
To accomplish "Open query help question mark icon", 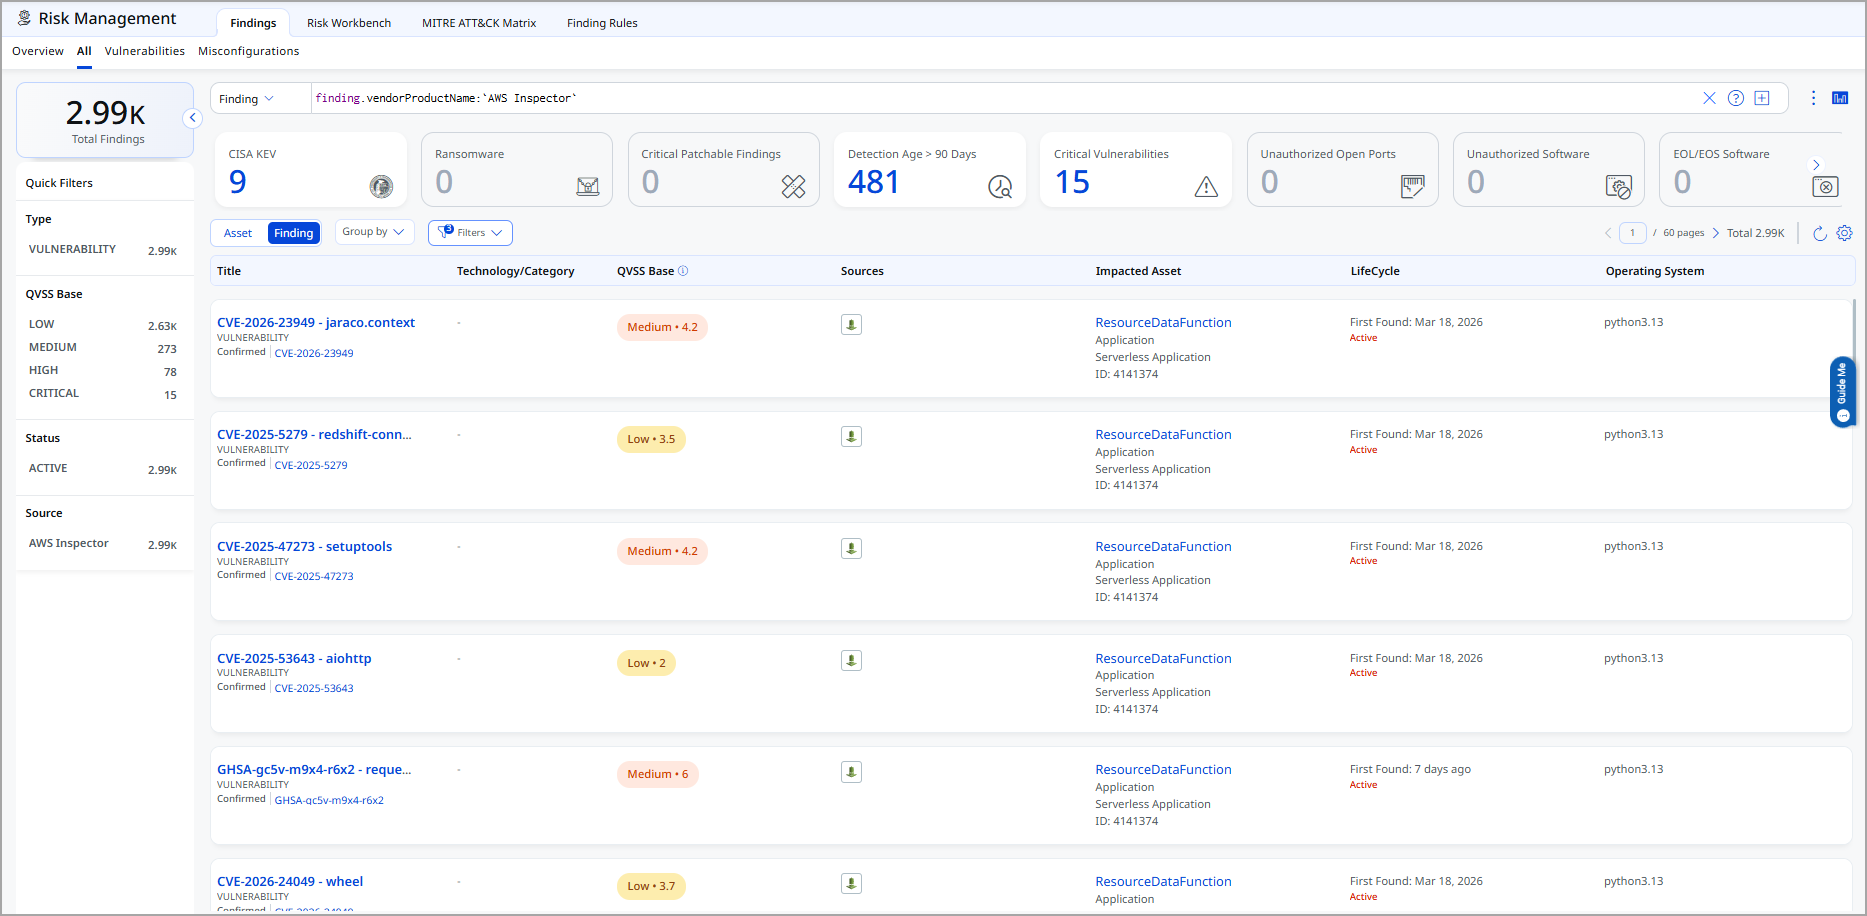I will click(x=1736, y=98).
